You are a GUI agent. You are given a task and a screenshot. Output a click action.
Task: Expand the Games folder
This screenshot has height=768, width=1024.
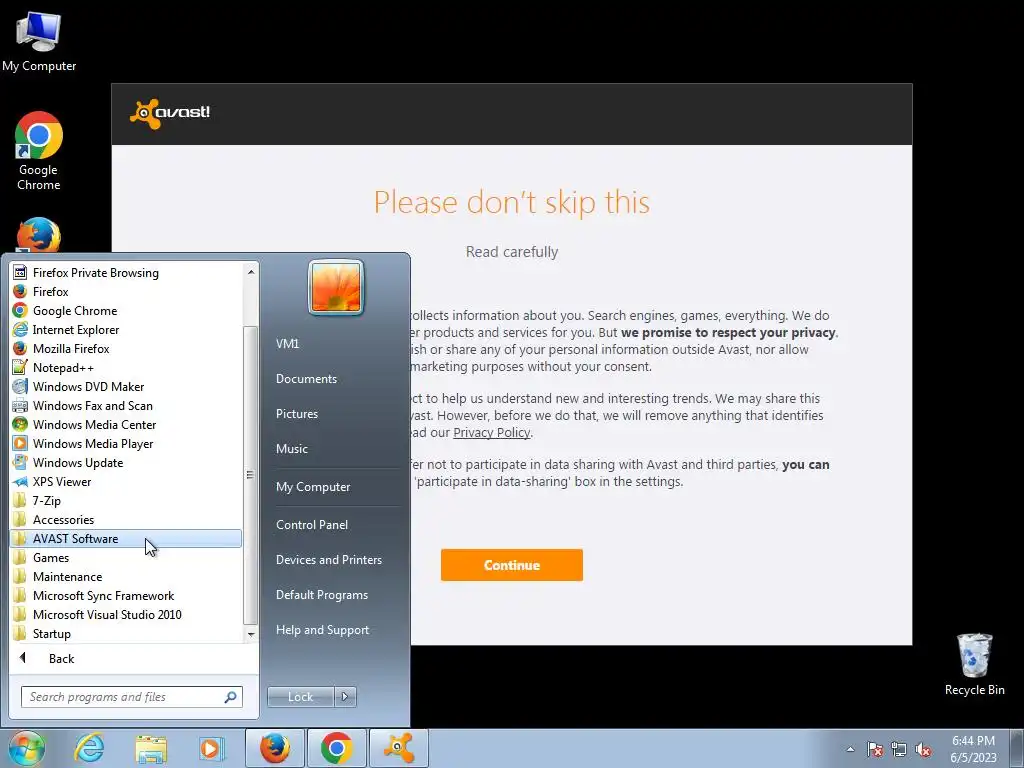(x=126, y=557)
